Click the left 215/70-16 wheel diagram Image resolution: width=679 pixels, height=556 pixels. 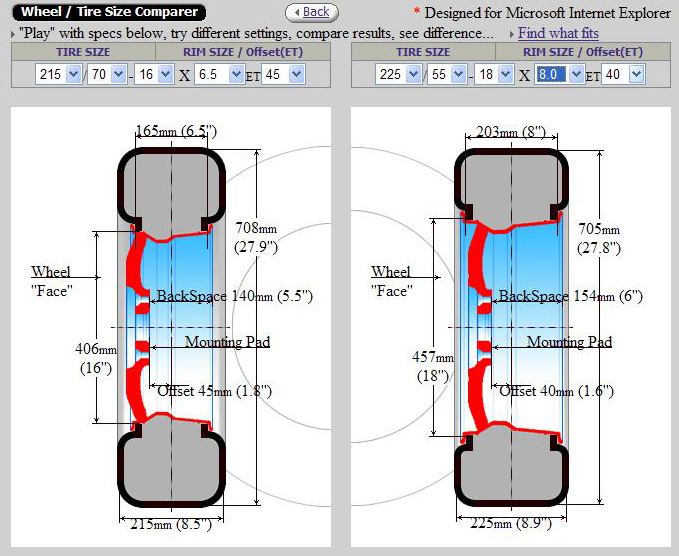170,330
